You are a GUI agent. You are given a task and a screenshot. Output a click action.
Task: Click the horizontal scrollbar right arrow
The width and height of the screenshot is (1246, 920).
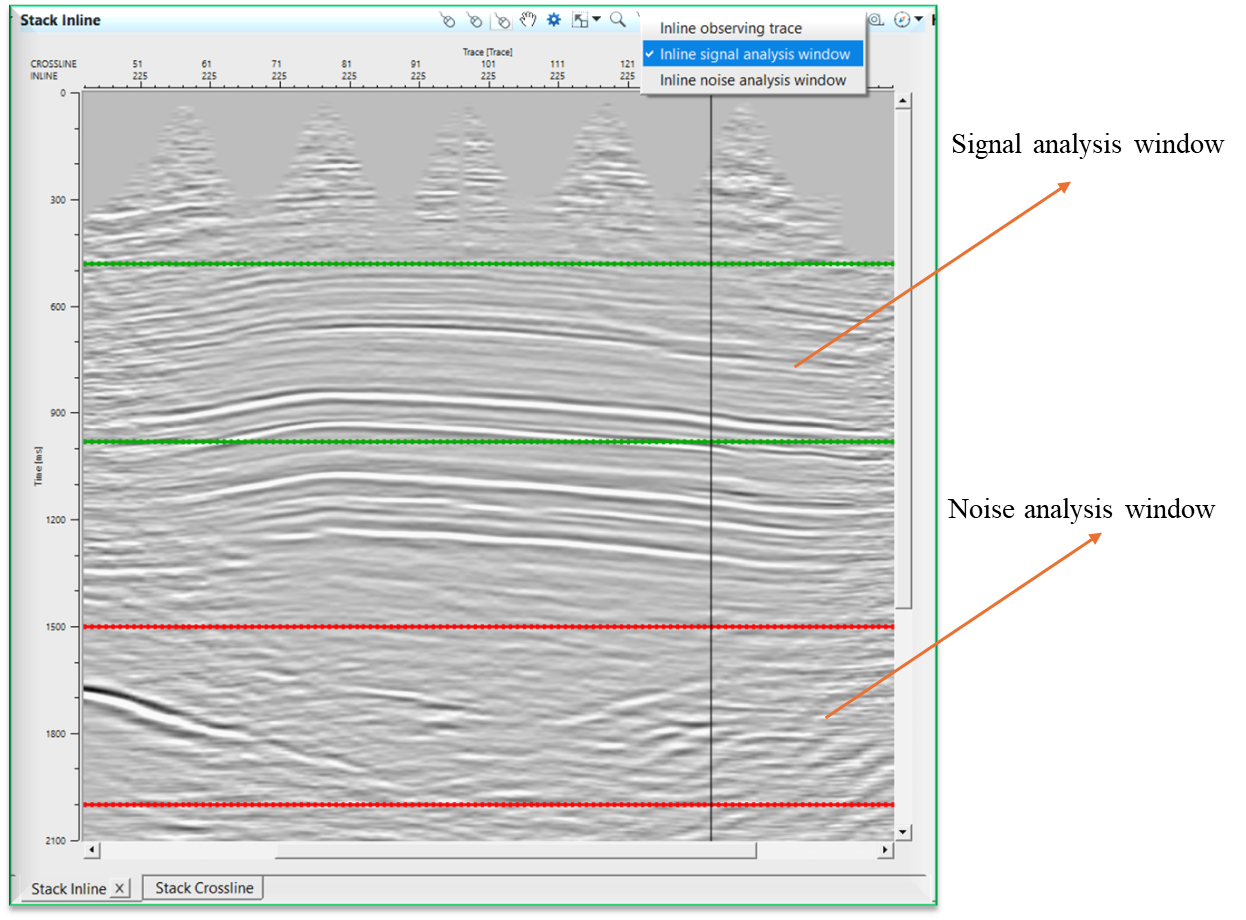[x=885, y=850]
